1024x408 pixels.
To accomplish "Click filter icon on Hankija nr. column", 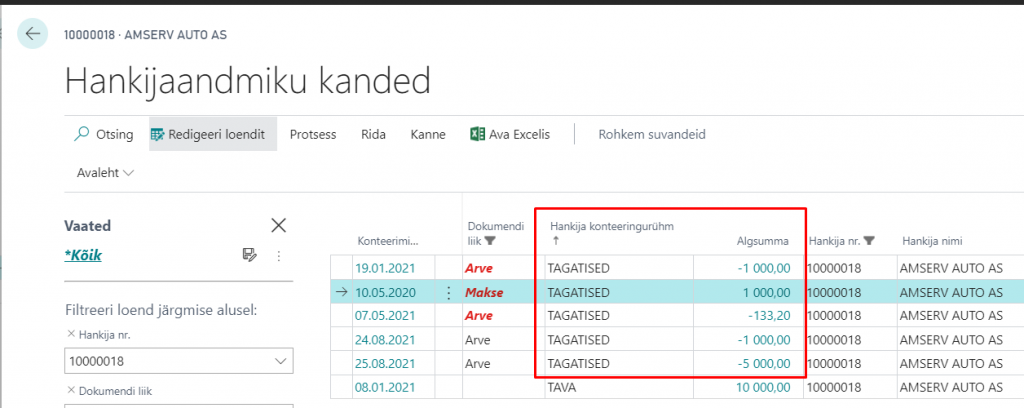I will (869, 240).
